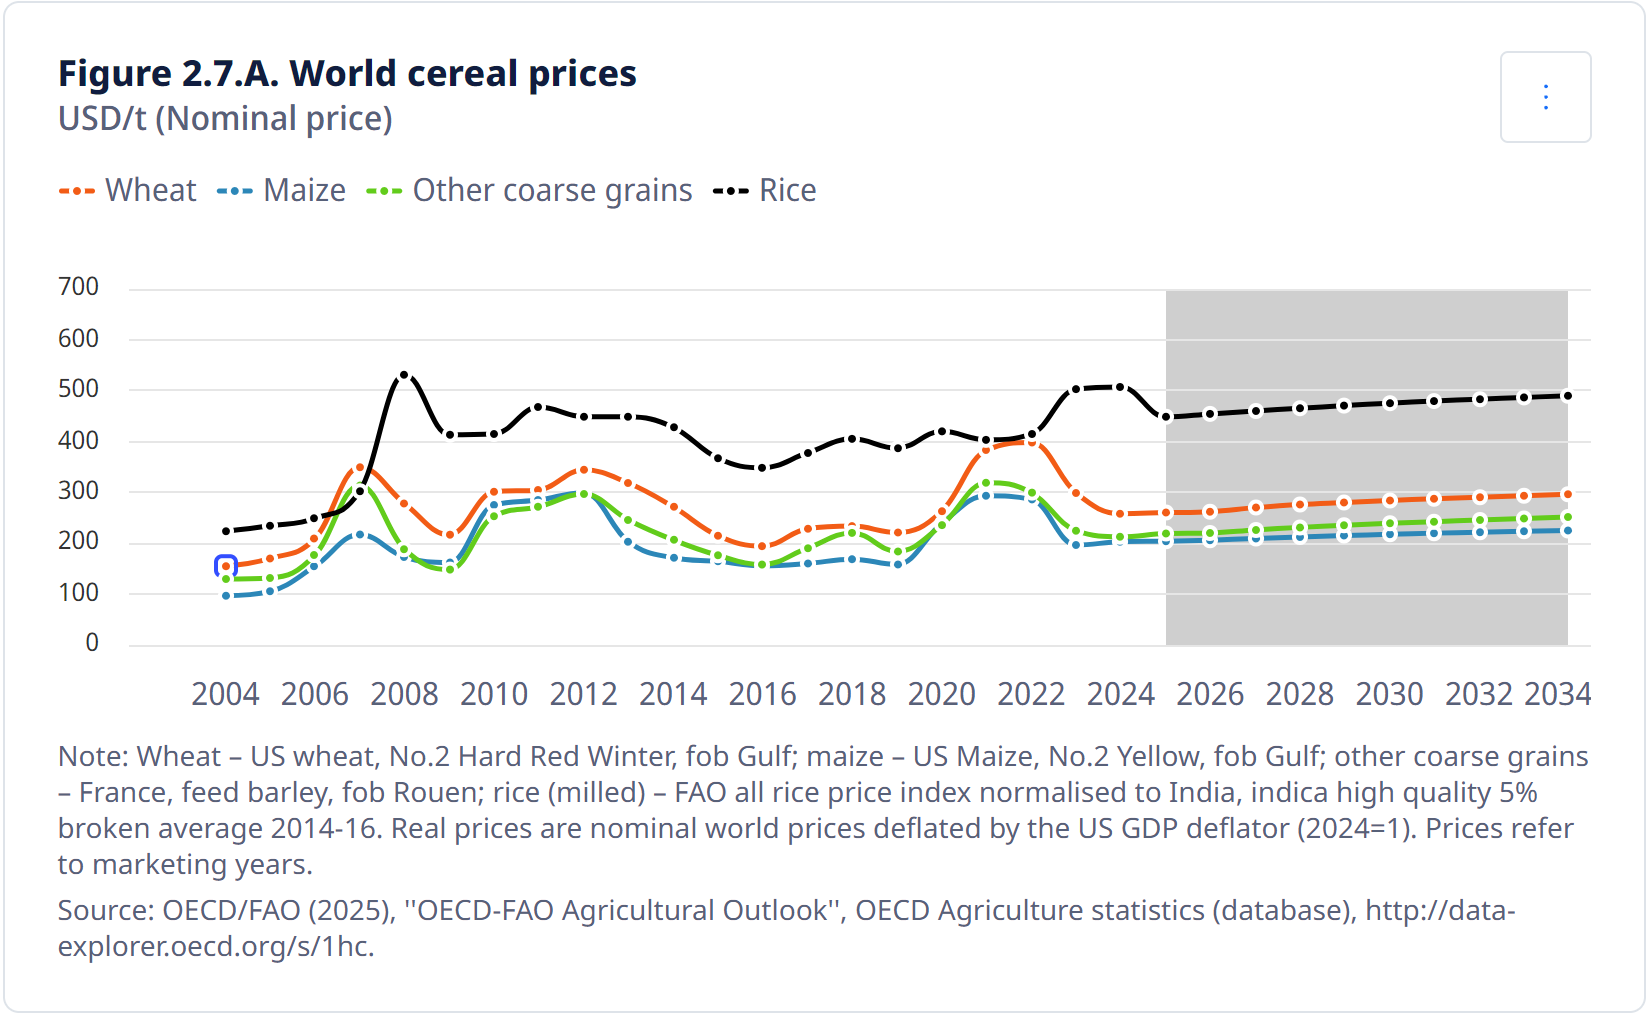Click the green Other coarse grains legend marker
Viewport: 1646px width, 1014px height.
point(385,189)
